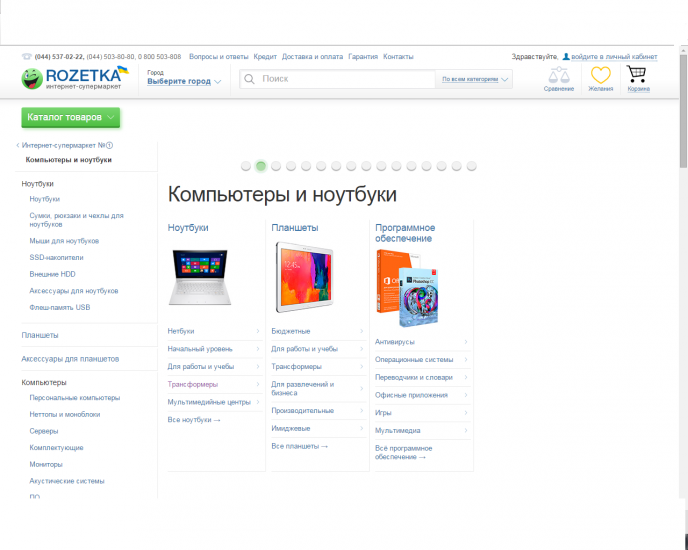The width and height of the screenshot is (688, 550).
Task: Click the arrow next to Нетбуки
Action: coord(258,331)
